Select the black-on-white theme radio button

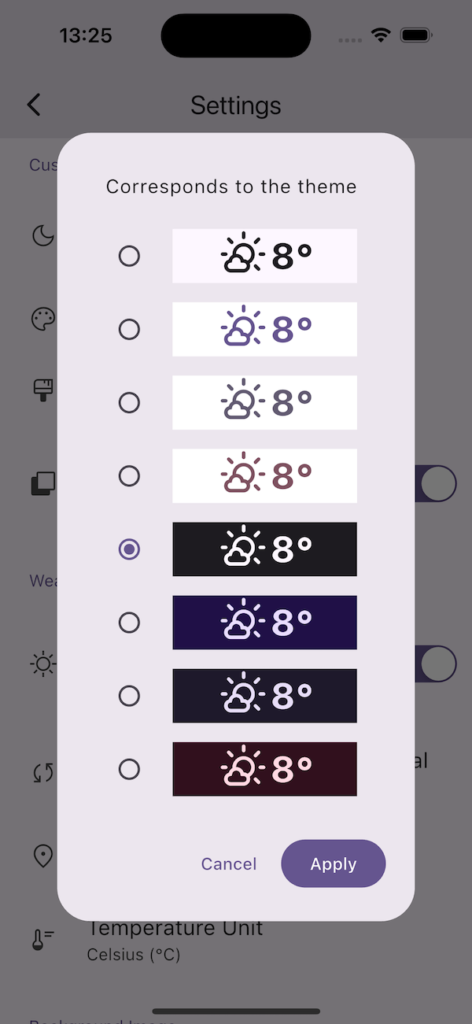coord(129,256)
